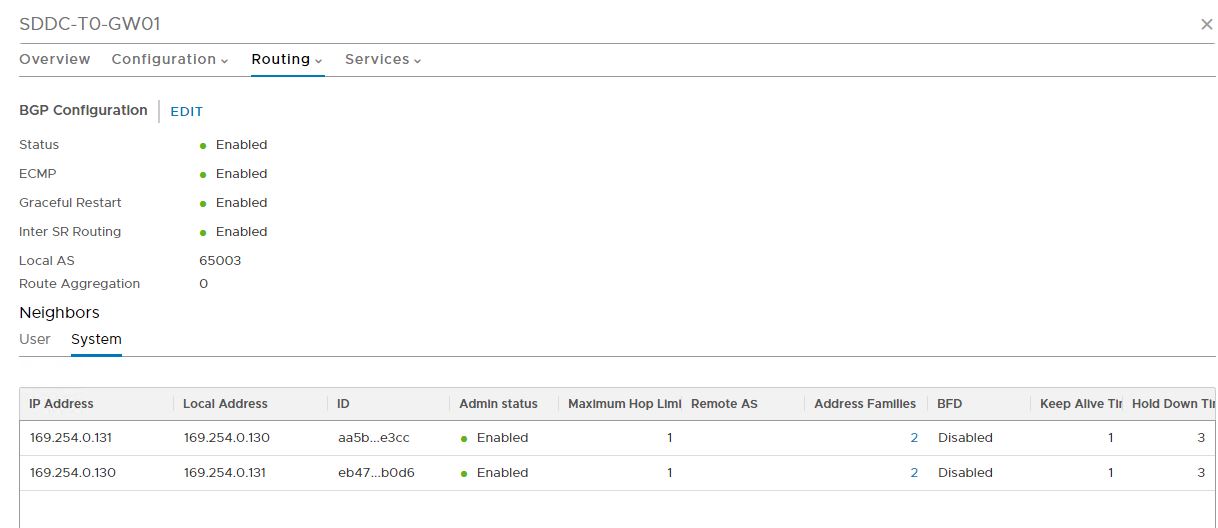Click the Graceful Restart enabled status dot
1218x528 pixels.
coord(203,204)
